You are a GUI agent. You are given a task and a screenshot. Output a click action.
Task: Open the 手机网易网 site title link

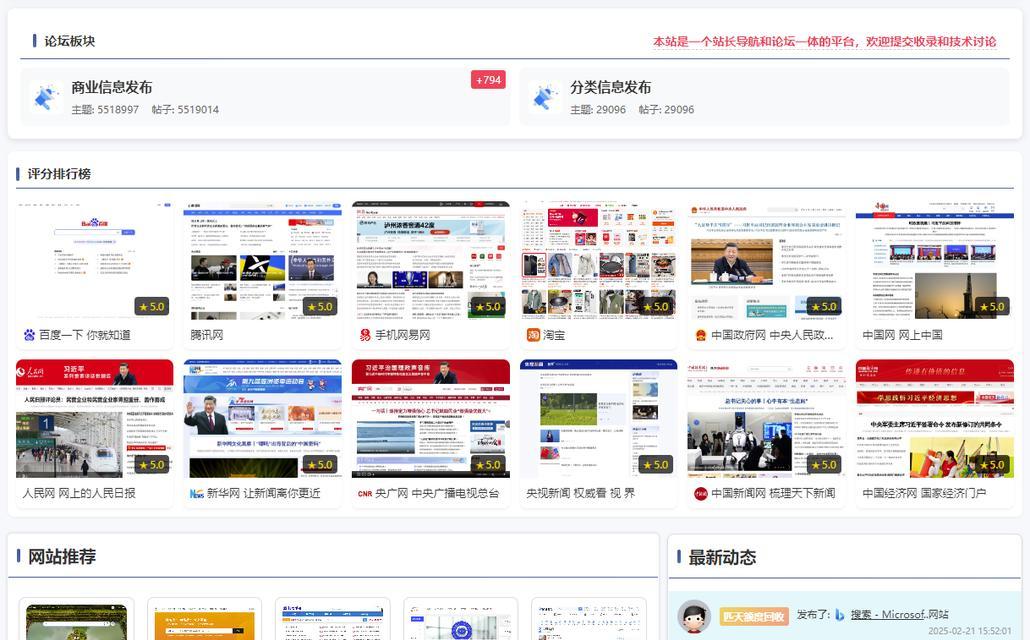click(x=402, y=335)
